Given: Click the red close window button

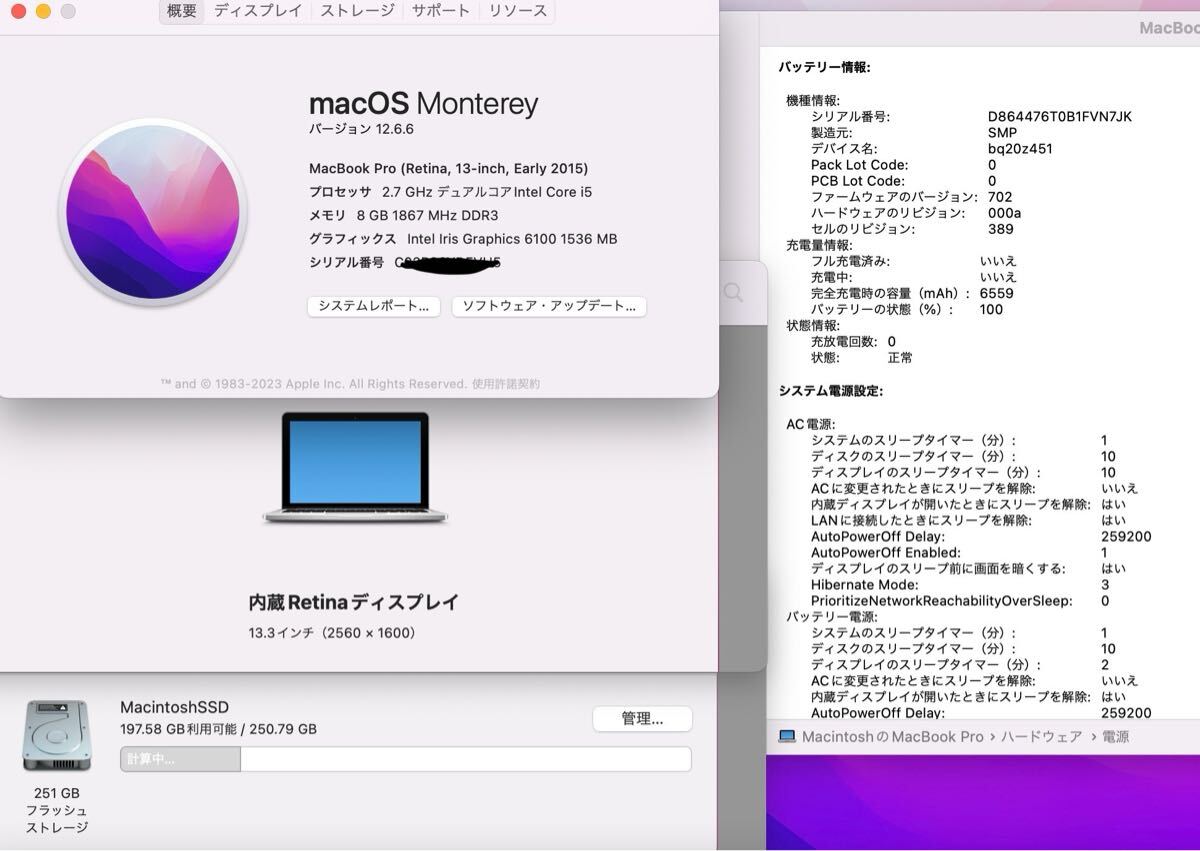Looking at the screenshot, I should 18,11.
